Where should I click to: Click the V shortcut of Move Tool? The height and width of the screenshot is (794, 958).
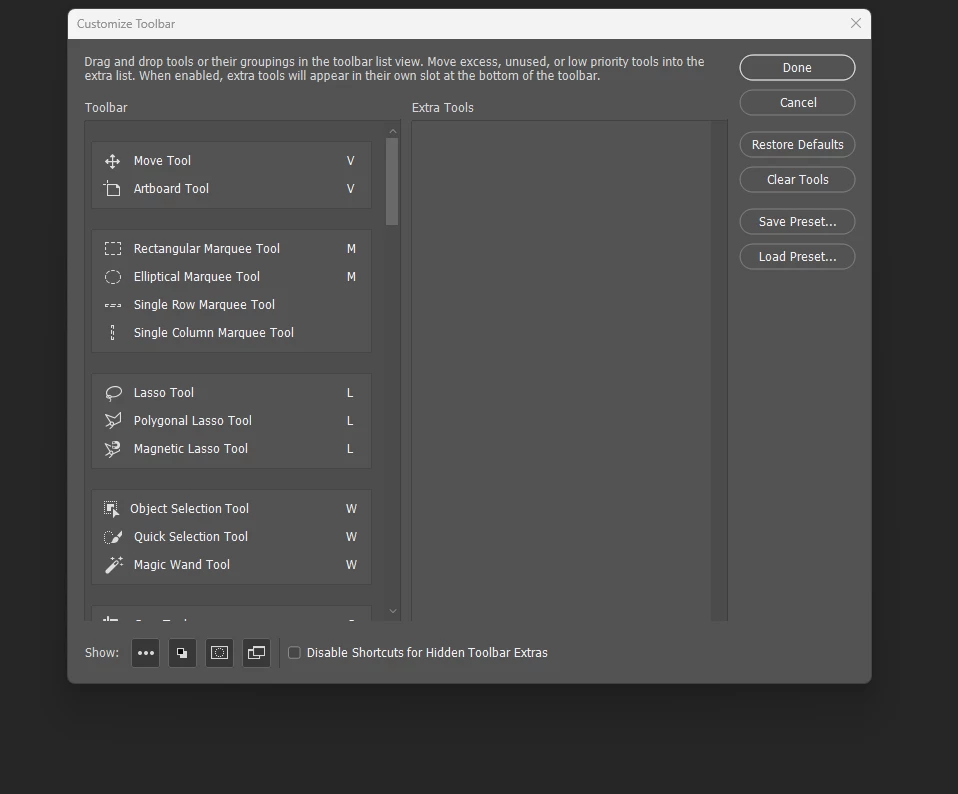(x=351, y=161)
